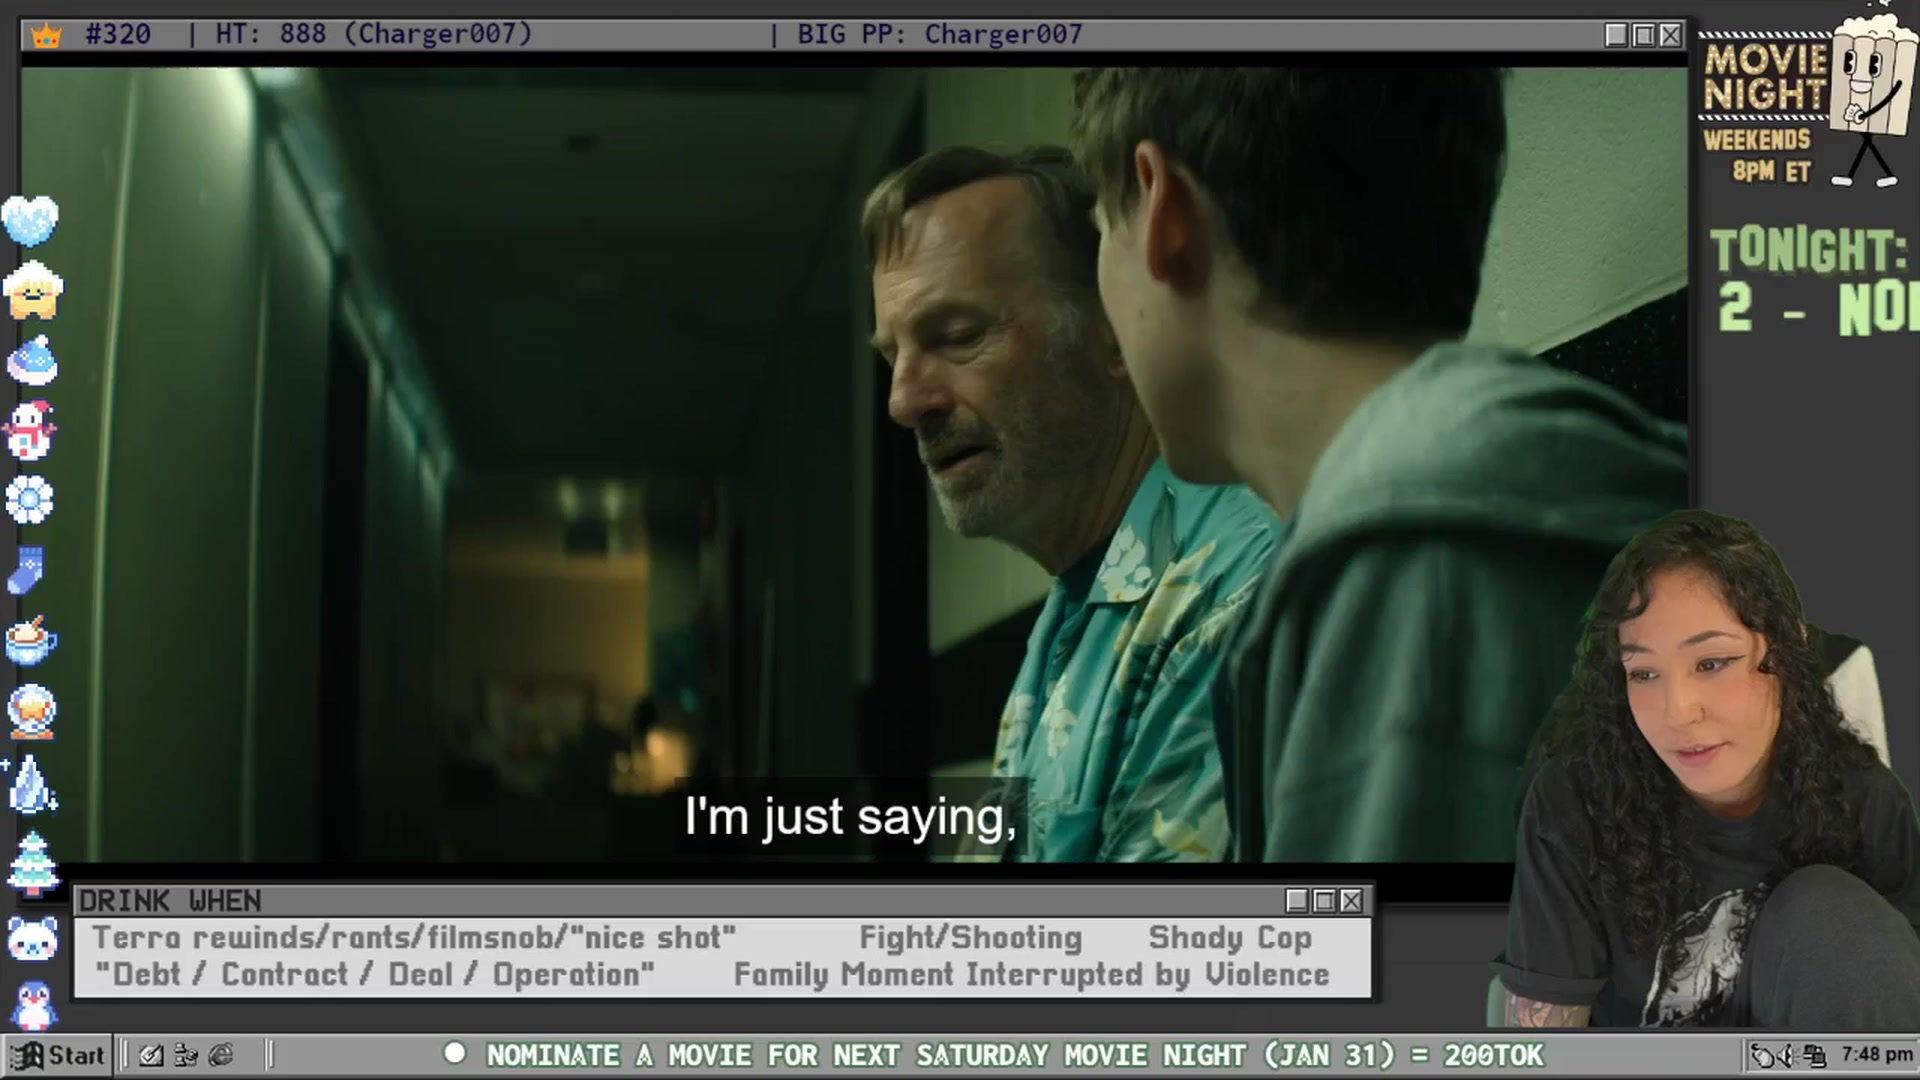Viewport: 1920px width, 1080px height.
Task: Open the Start menu on the taskbar
Action: 57,1055
